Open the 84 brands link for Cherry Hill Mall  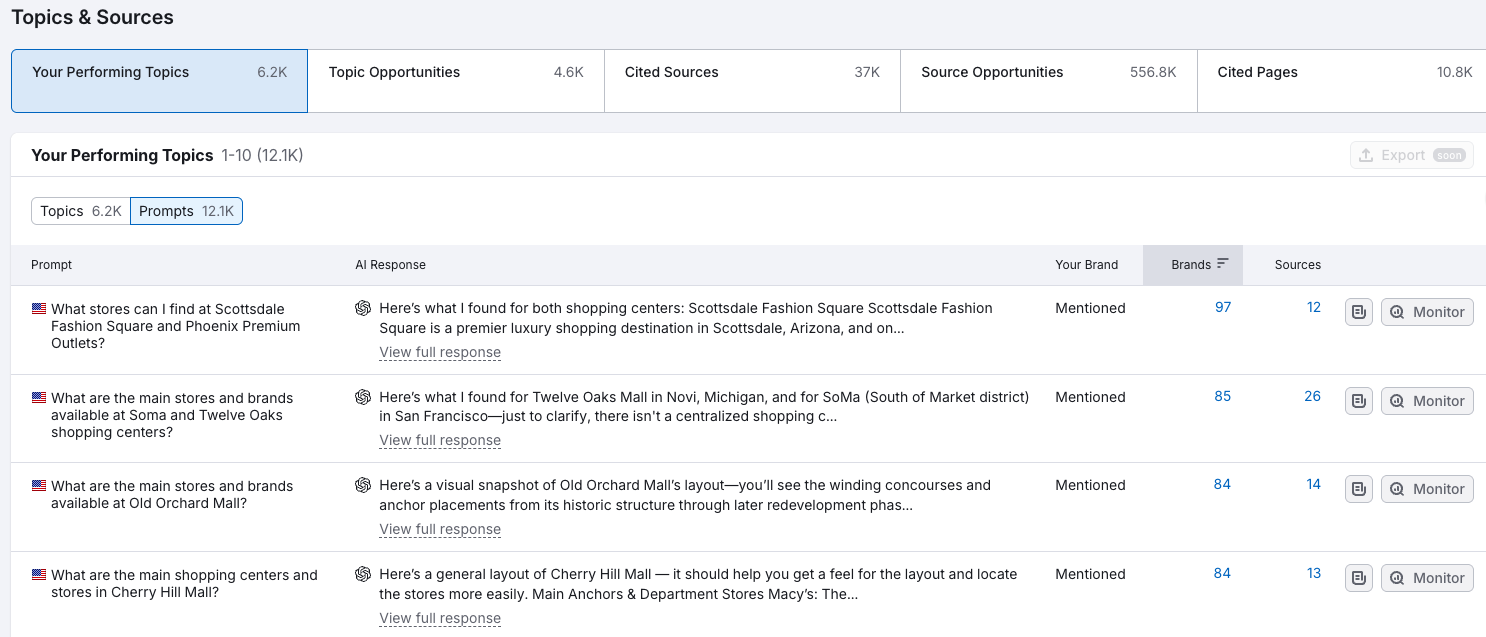pyautogui.click(x=1222, y=573)
